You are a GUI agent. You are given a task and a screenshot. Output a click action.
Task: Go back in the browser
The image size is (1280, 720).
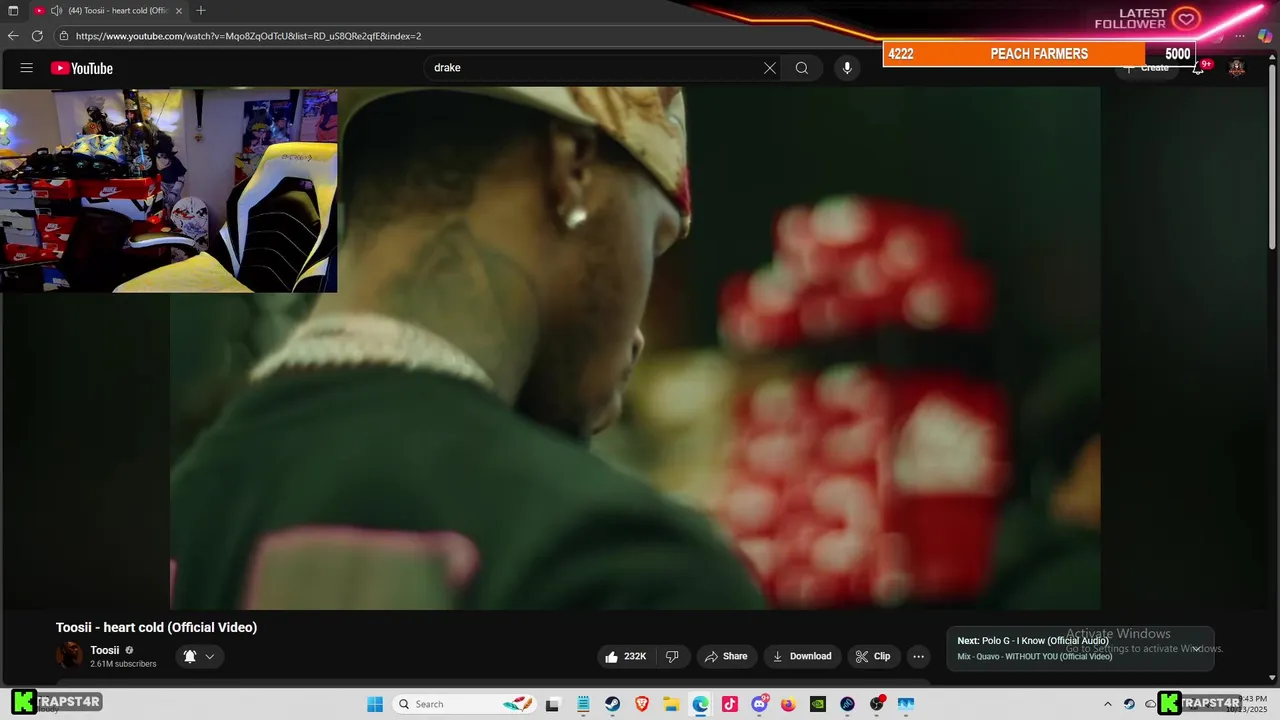(x=13, y=36)
